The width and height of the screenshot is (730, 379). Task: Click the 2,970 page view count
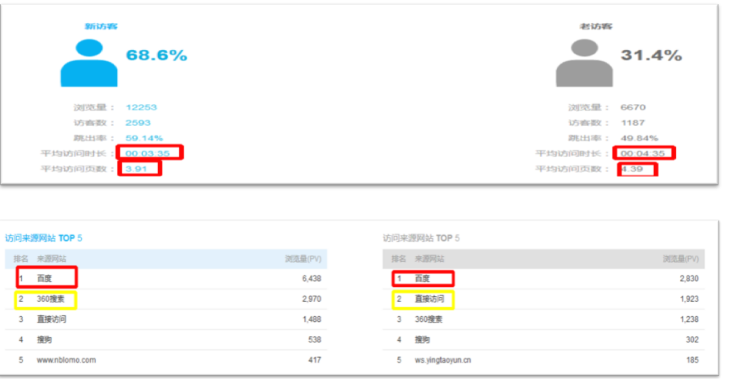tap(311, 299)
